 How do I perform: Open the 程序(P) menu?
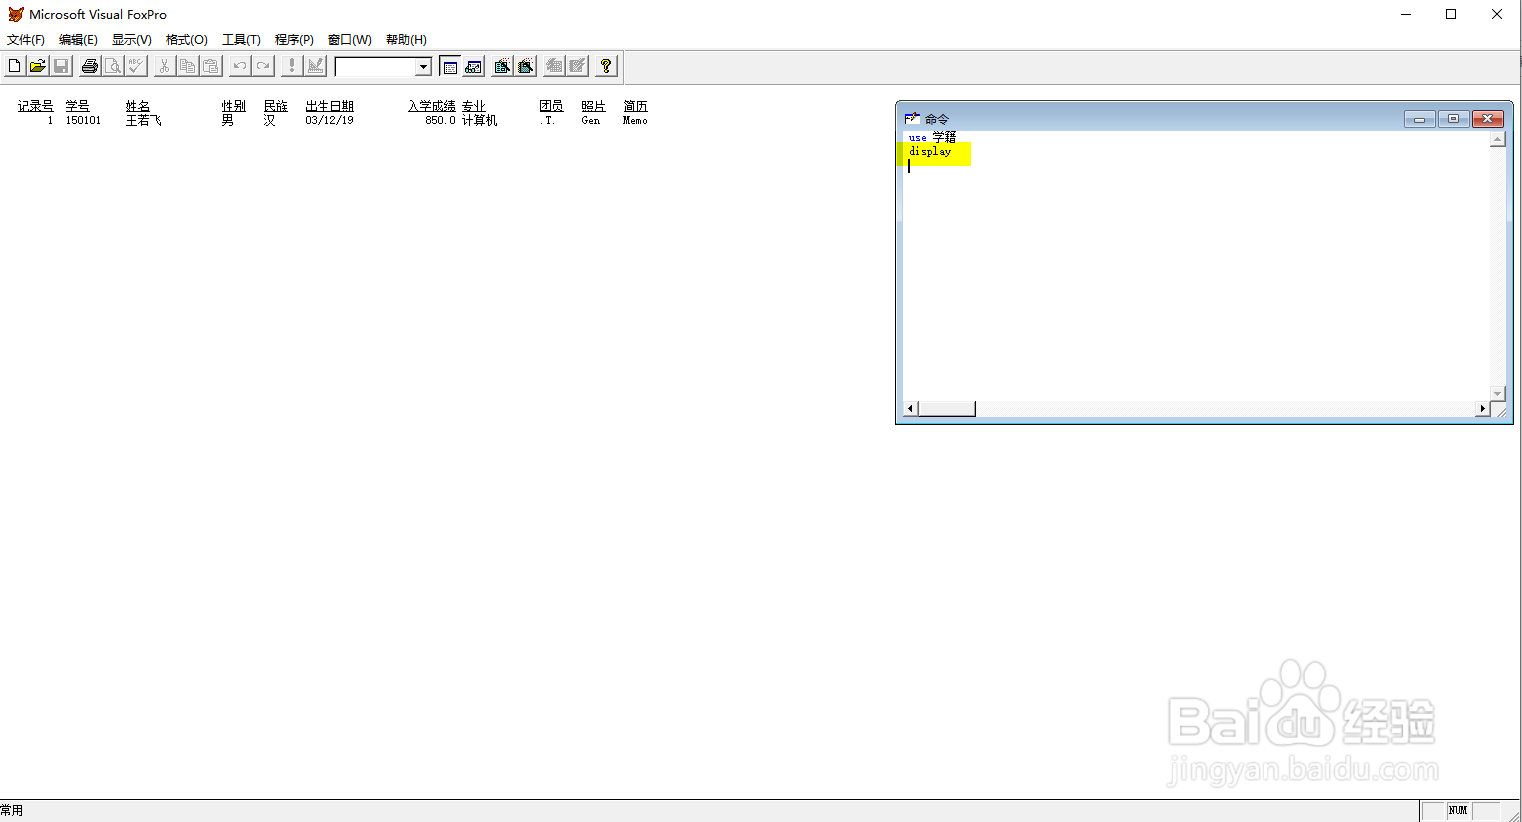click(294, 40)
